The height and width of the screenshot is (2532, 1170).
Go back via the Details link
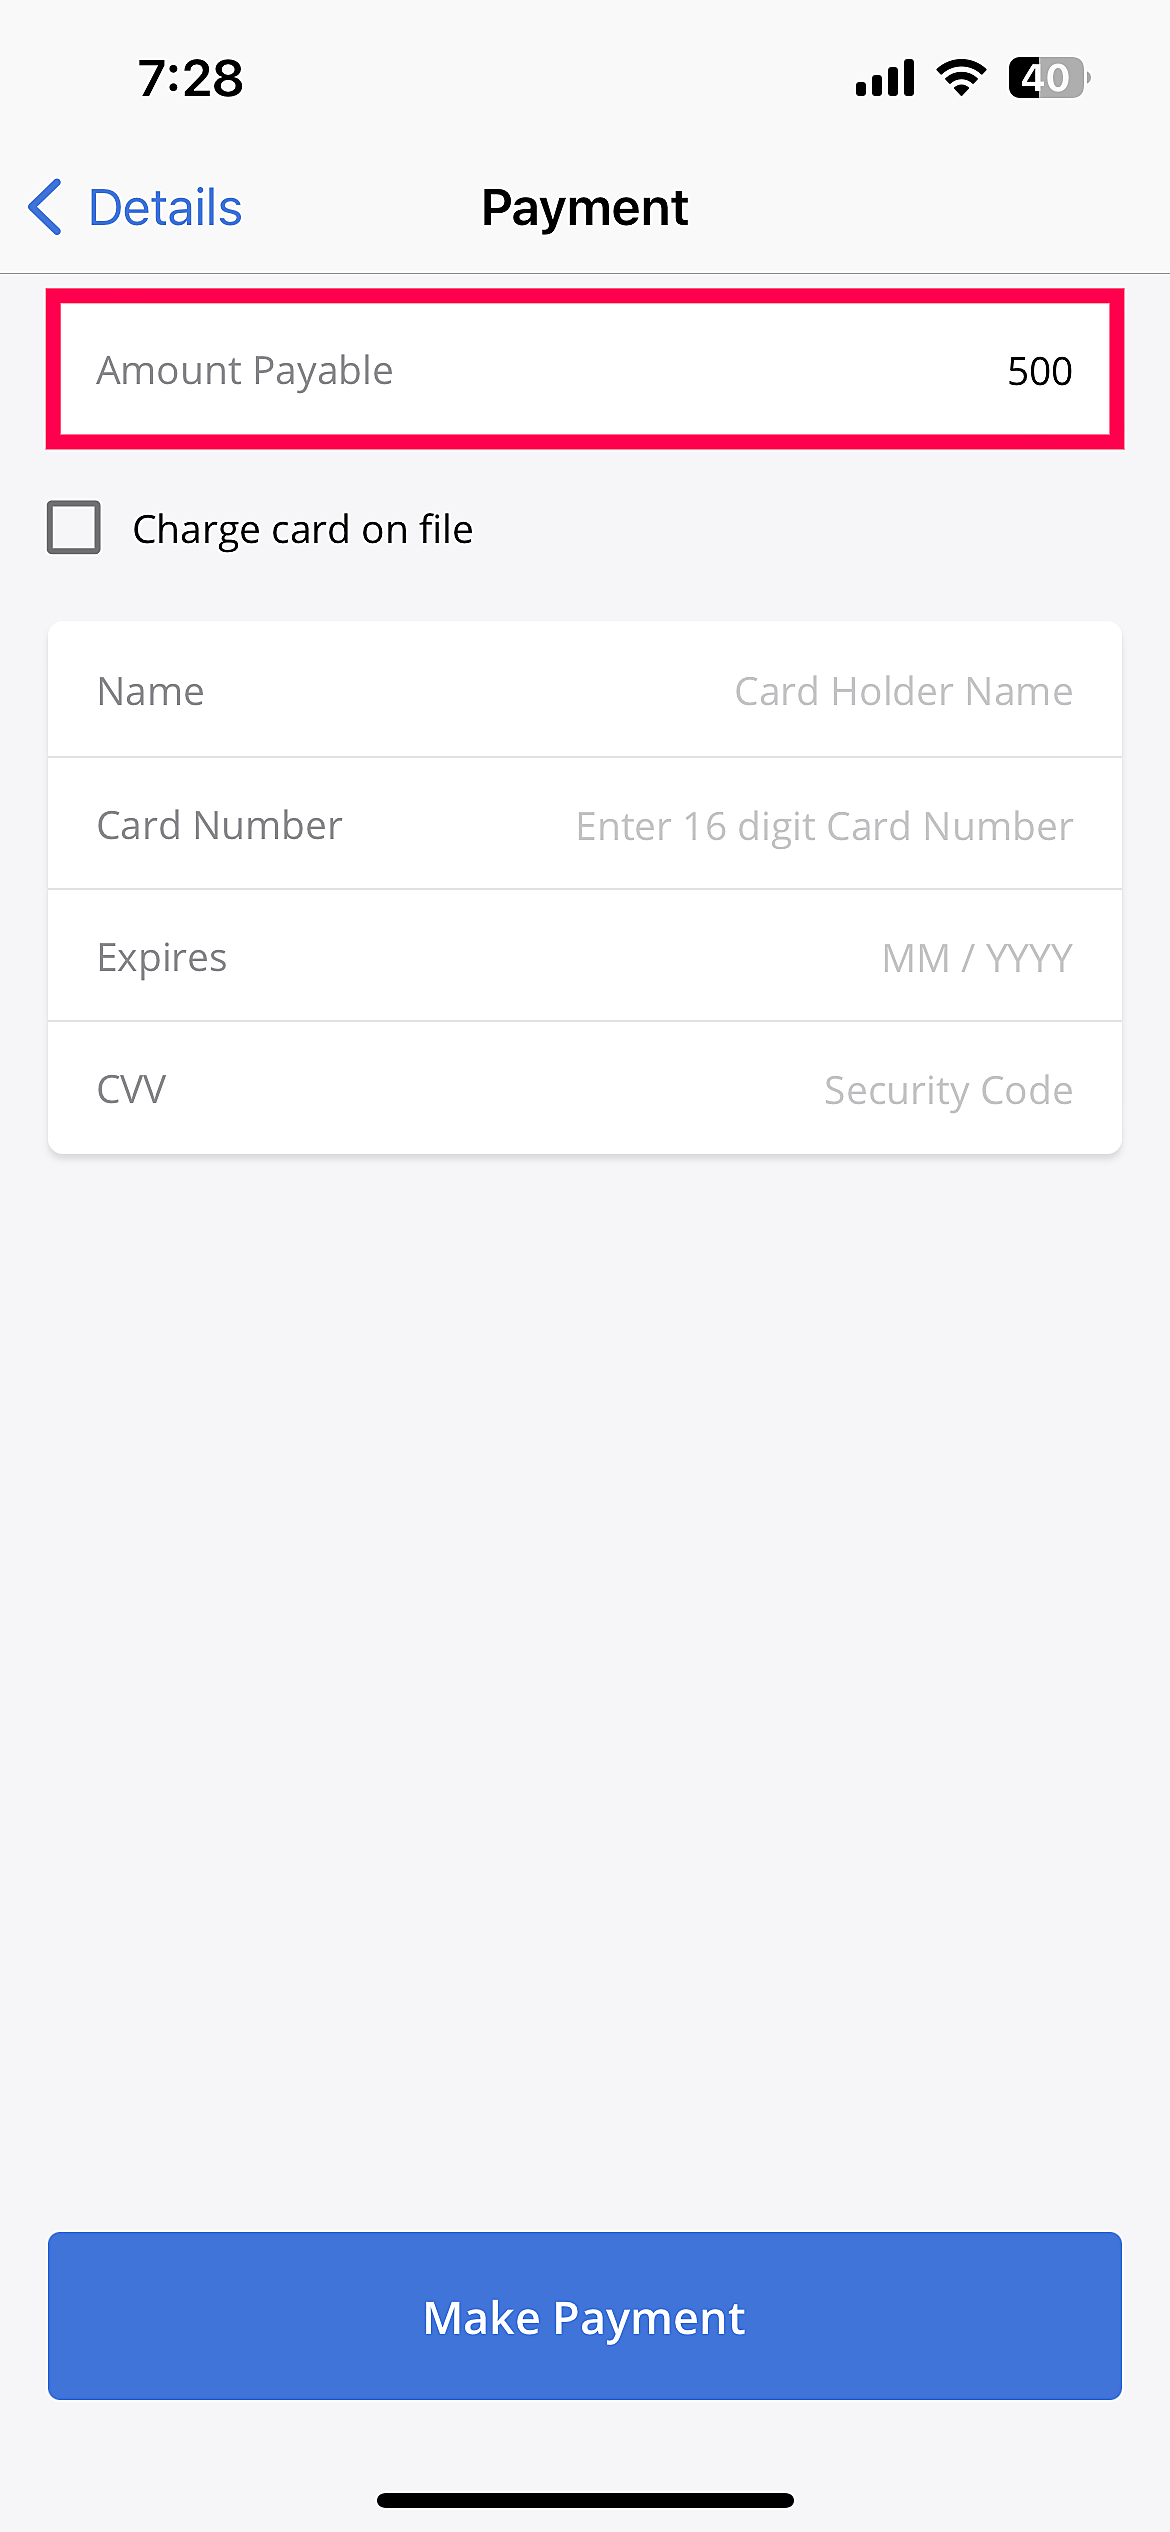165,208
